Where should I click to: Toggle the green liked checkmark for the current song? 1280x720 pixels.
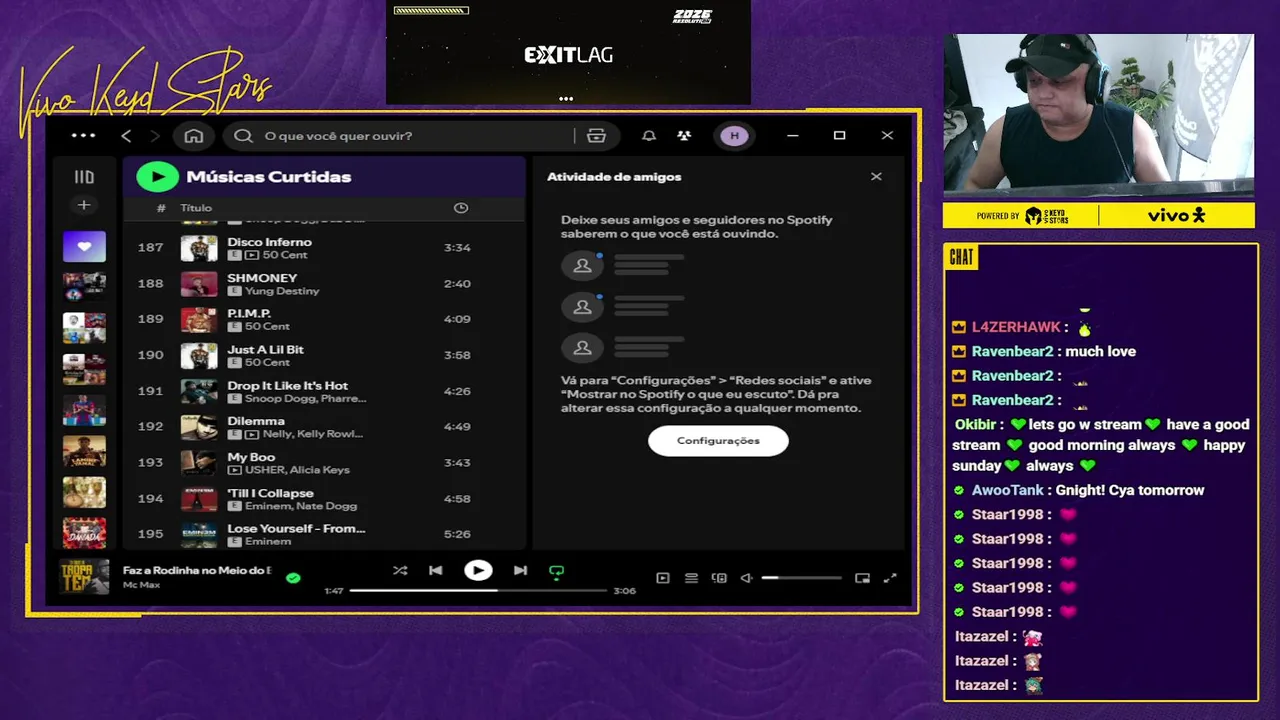click(x=293, y=578)
